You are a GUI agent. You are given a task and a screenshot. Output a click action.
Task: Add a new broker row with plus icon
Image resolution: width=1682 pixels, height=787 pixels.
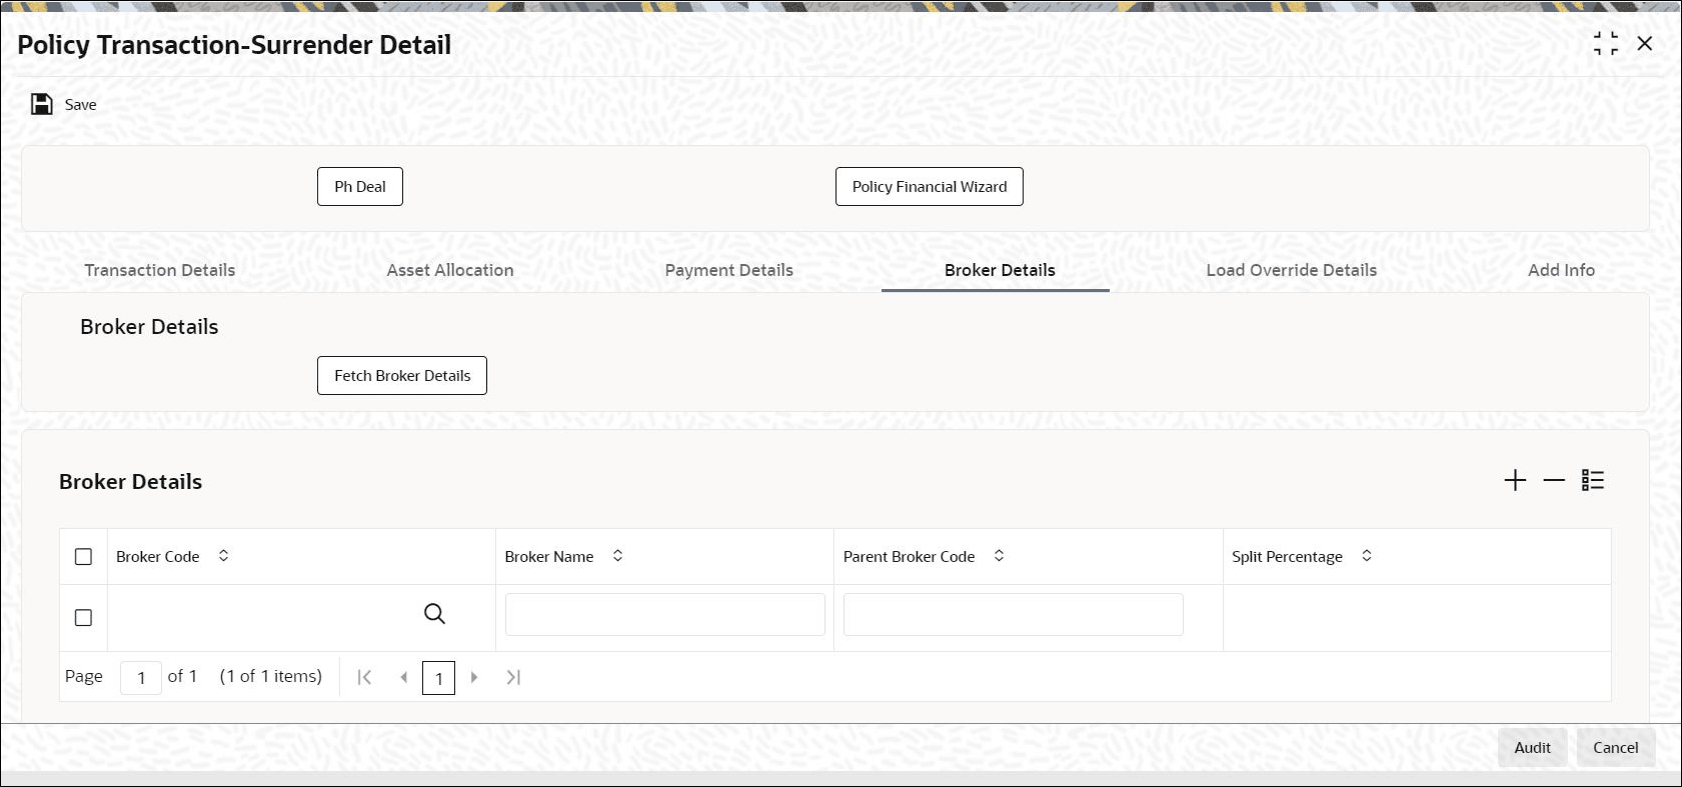coord(1515,481)
